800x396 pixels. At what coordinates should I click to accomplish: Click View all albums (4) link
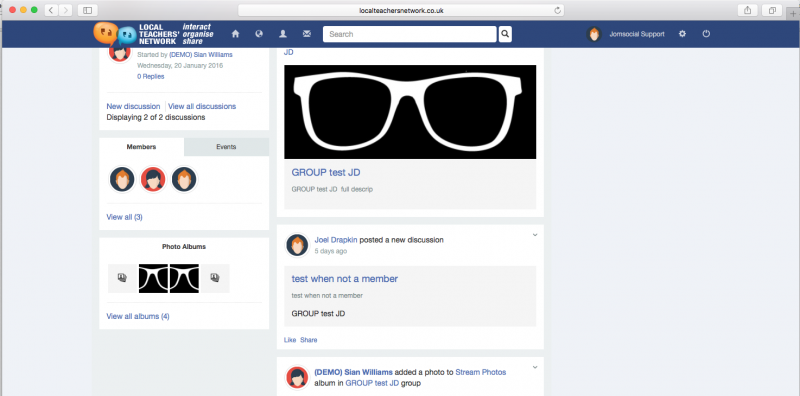coord(138,316)
